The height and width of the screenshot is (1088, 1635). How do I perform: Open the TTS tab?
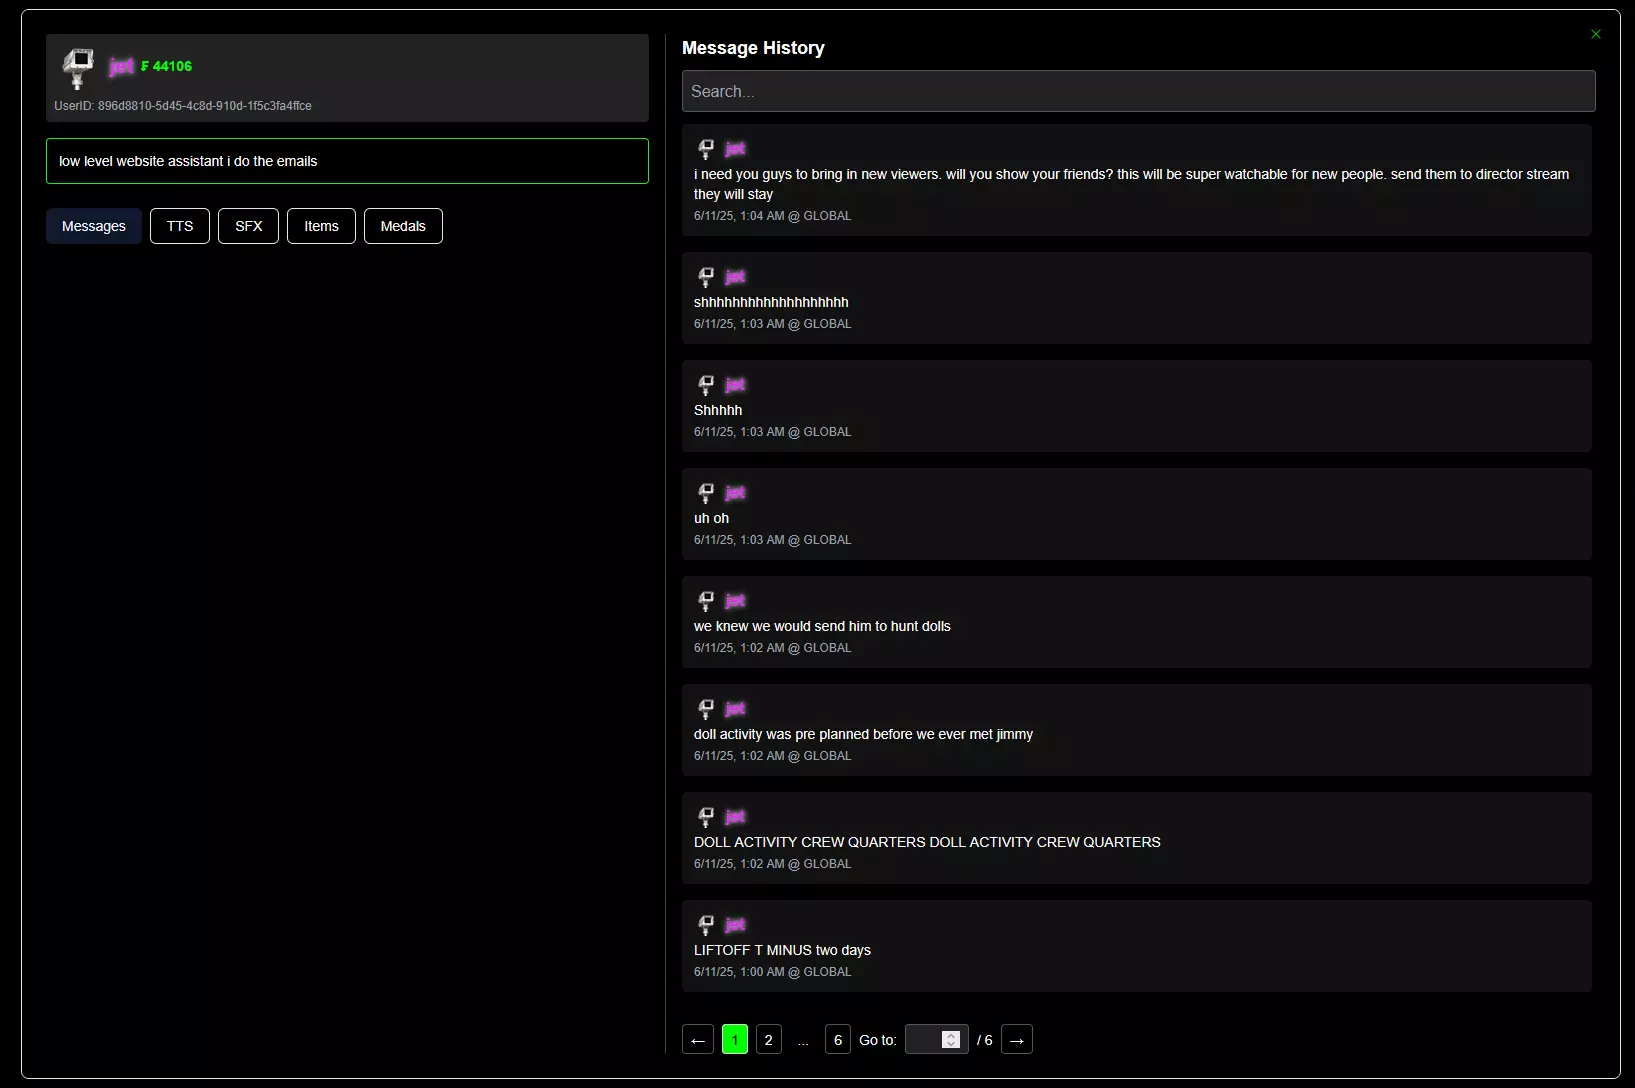pos(180,226)
